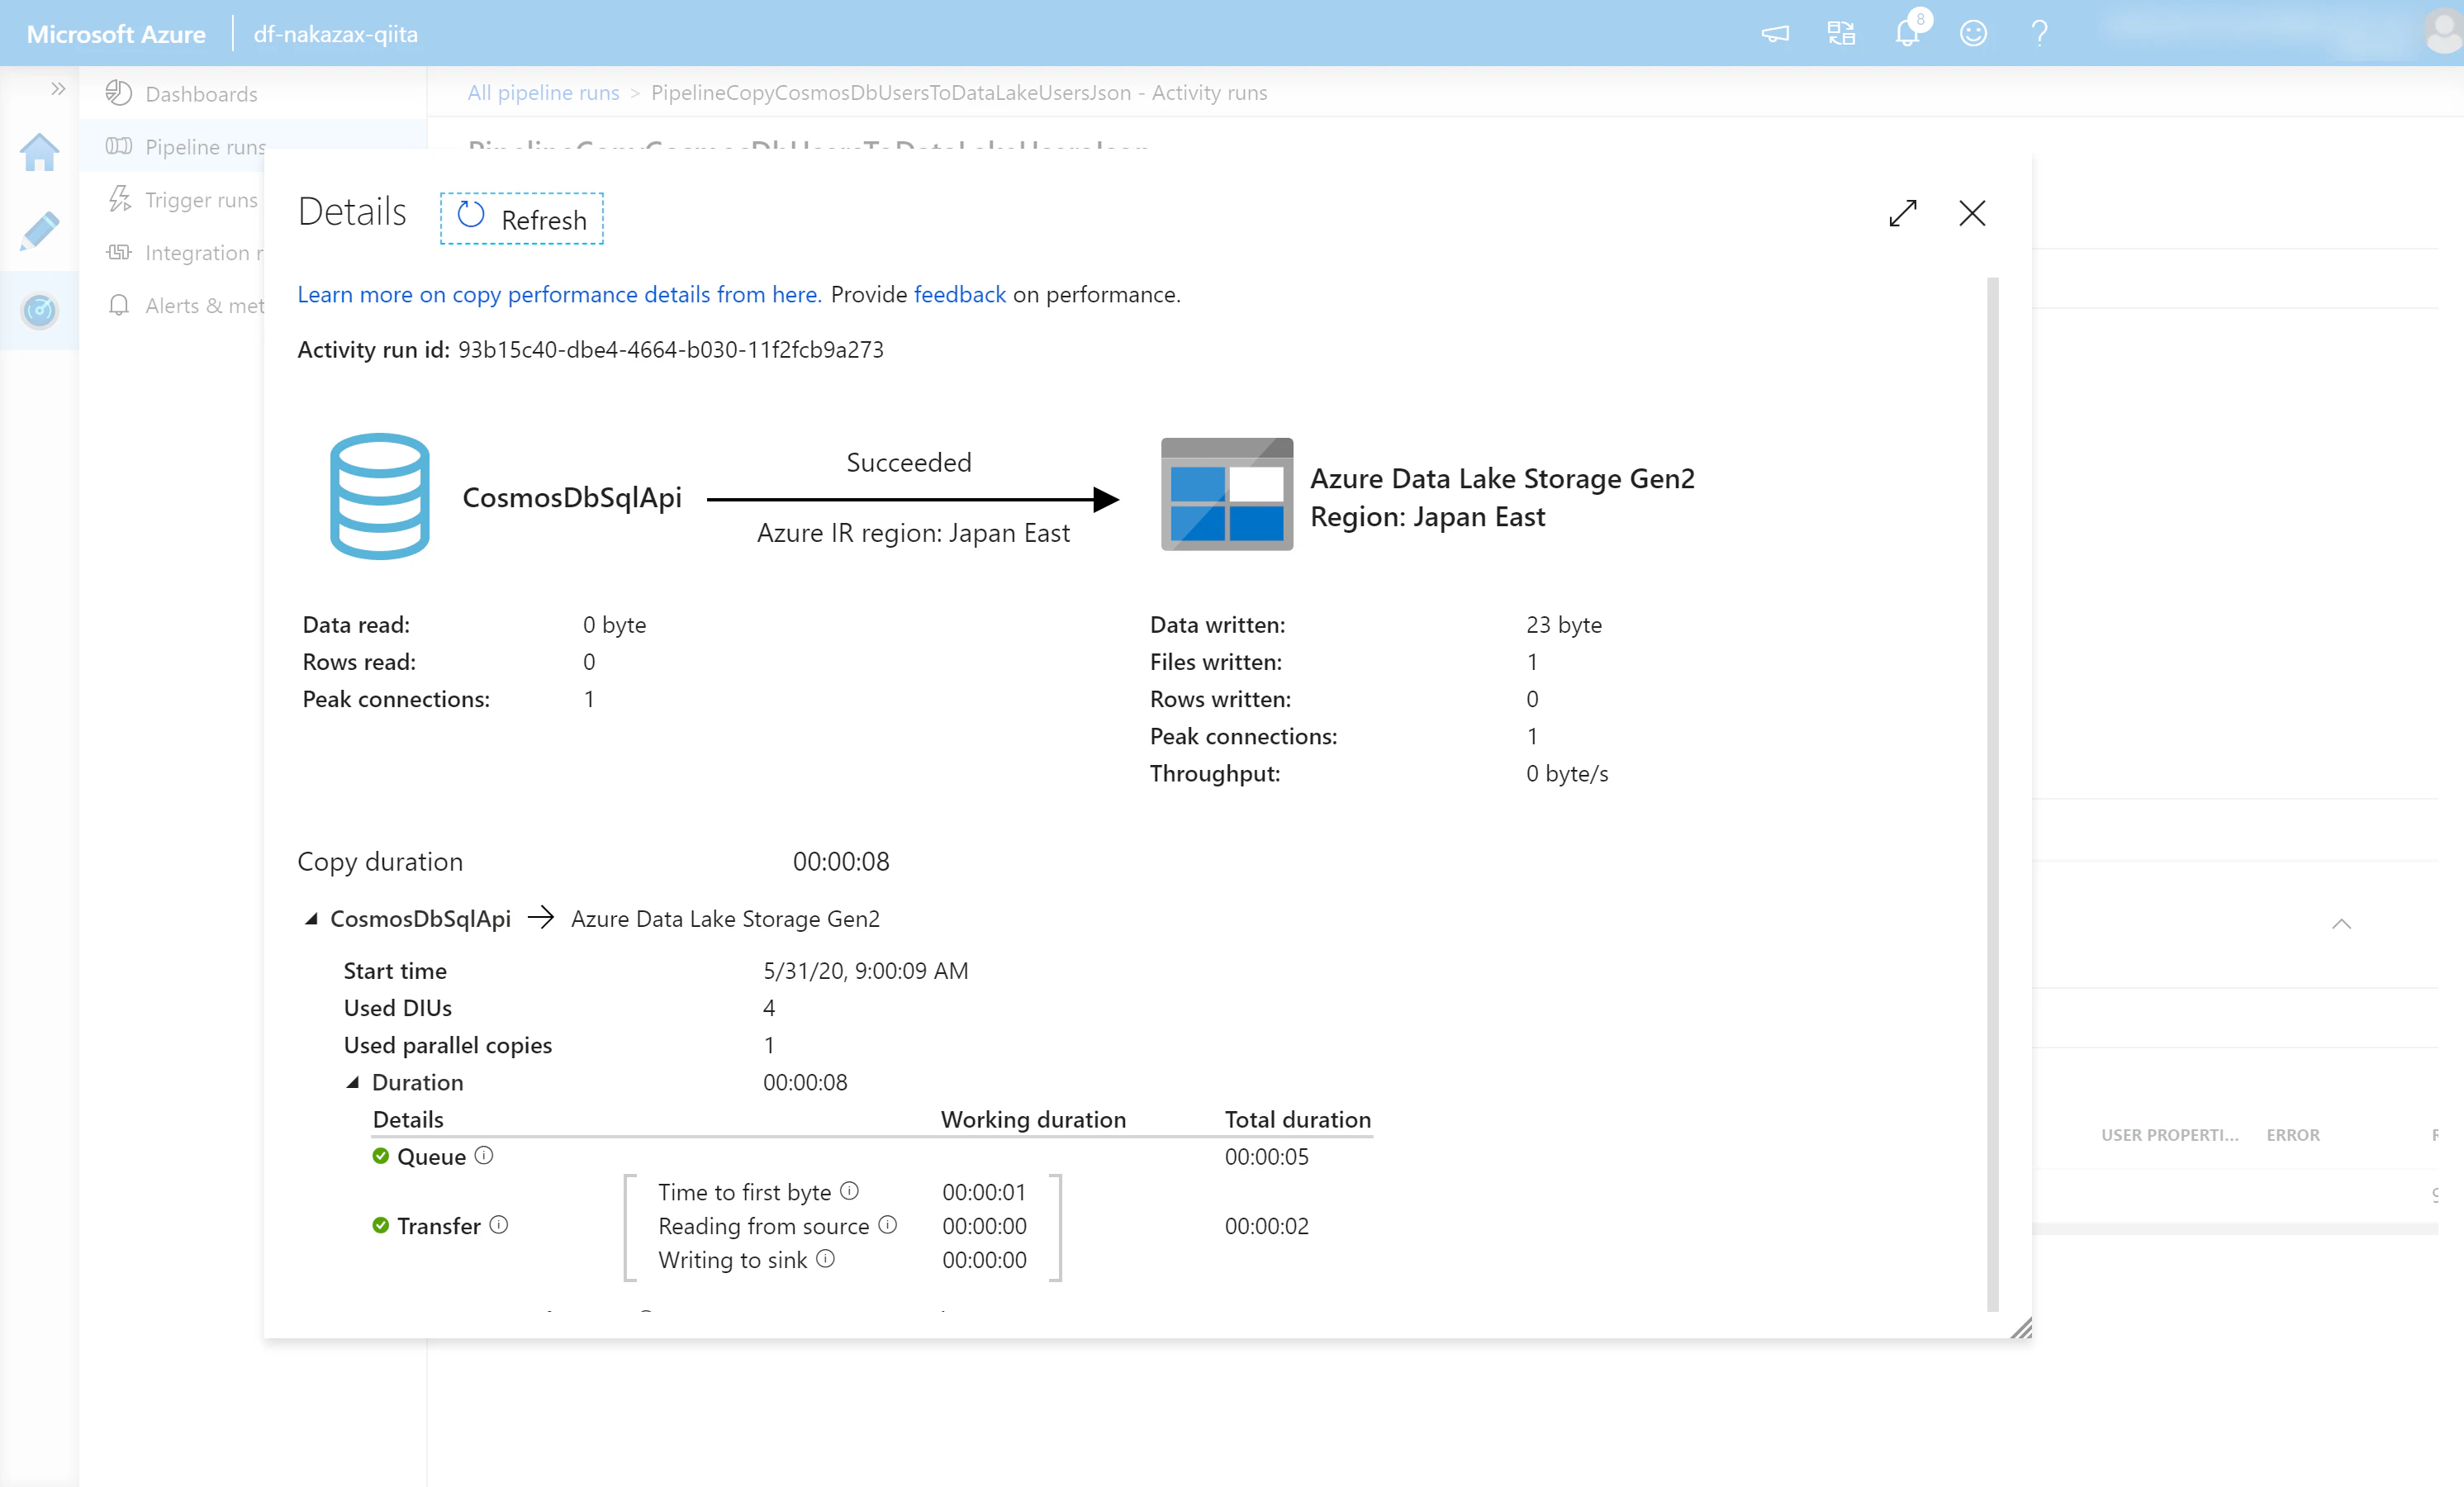The width and height of the screenshot is (2464, 1487).
Task: Click the Succeeded status text
Action: point(909,462)
